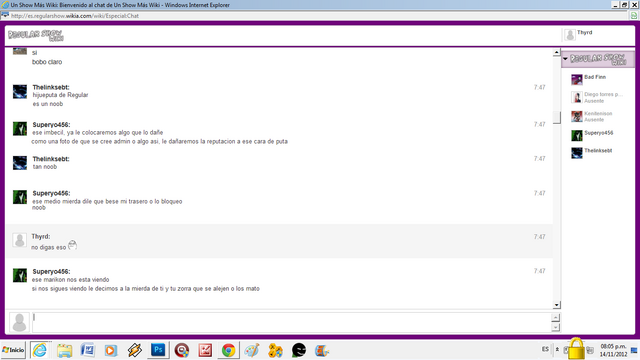Click the message 'es un noob'

(x=48, y=104)
